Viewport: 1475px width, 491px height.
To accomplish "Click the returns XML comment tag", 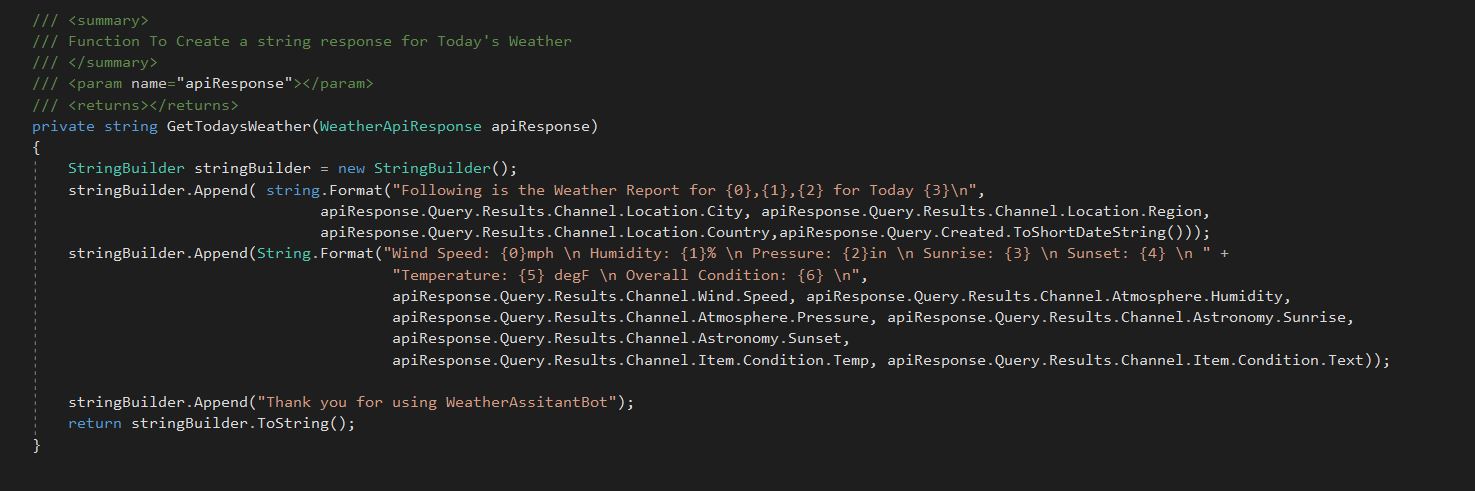I will coord(153,105).
